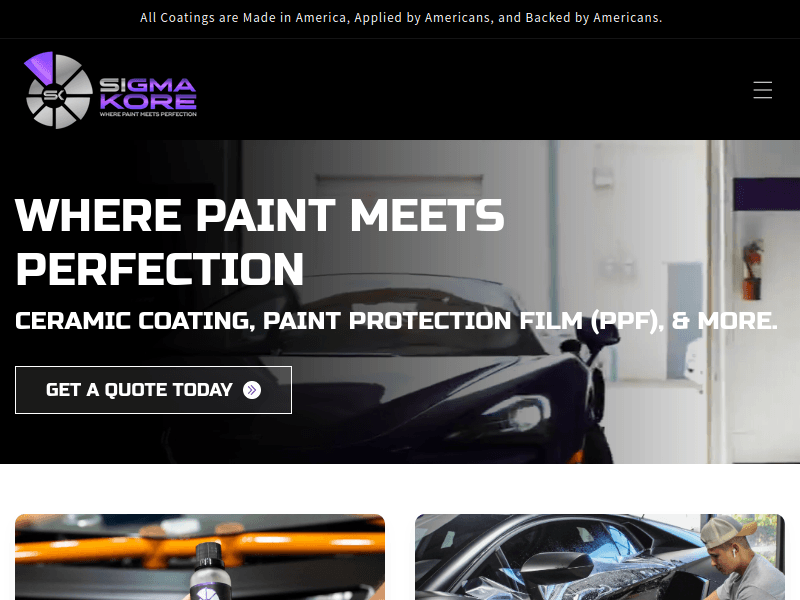Click the Made in America announcement bar text
This screenshot has width=800, height=600.
401,18
